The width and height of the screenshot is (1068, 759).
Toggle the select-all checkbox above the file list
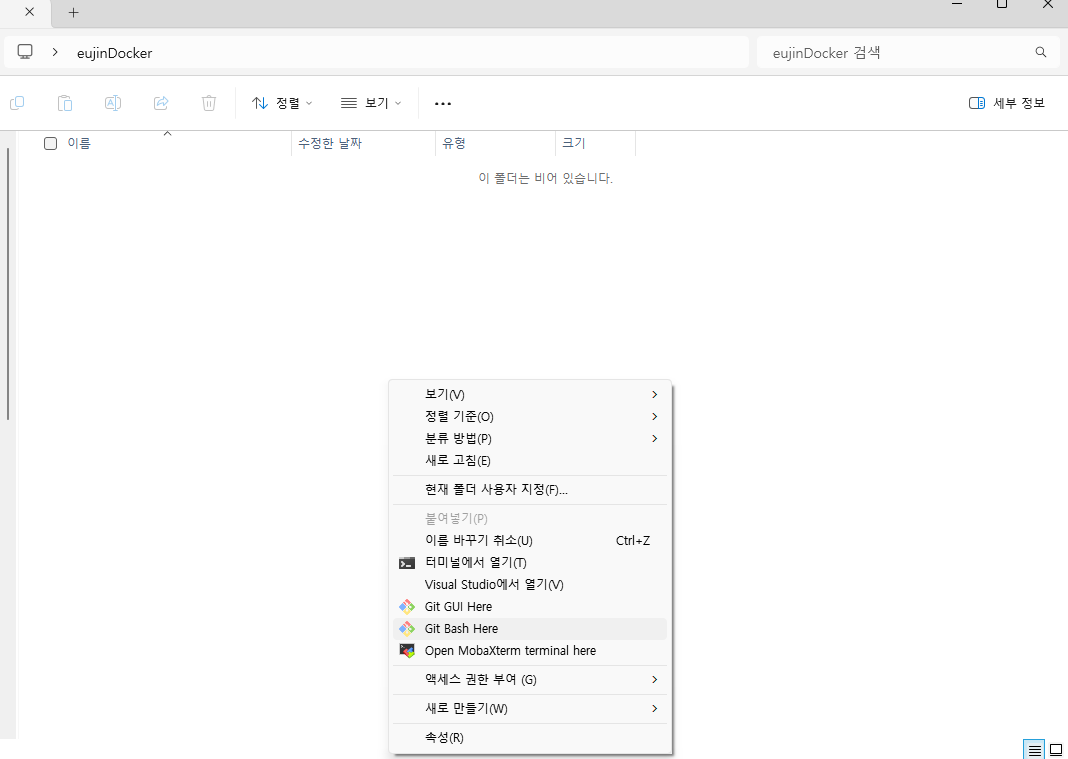click(x=50, y=143)
